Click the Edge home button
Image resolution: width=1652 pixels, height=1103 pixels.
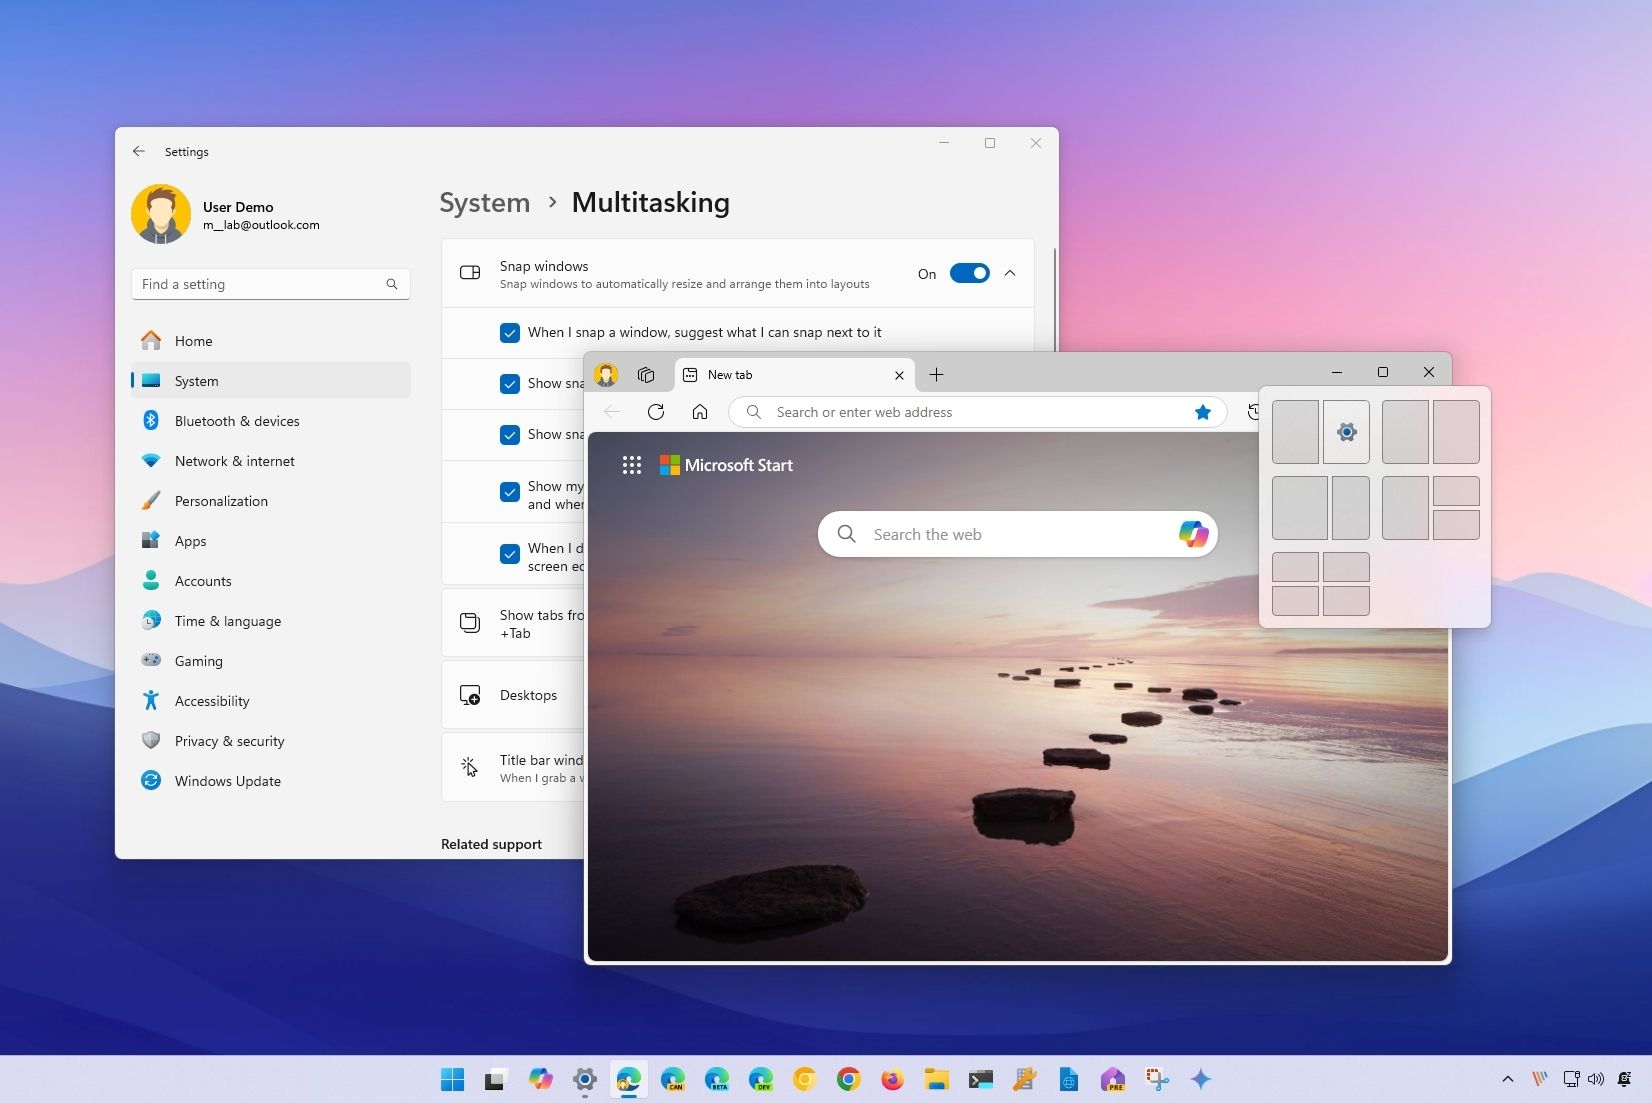(700, 411)
